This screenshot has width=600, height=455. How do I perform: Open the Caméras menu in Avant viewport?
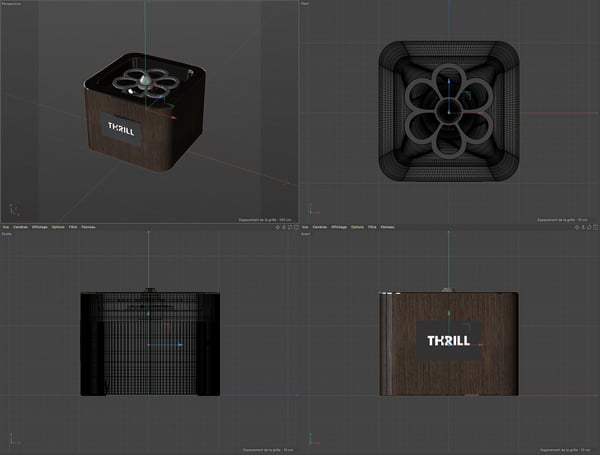[x=321, y=228]
